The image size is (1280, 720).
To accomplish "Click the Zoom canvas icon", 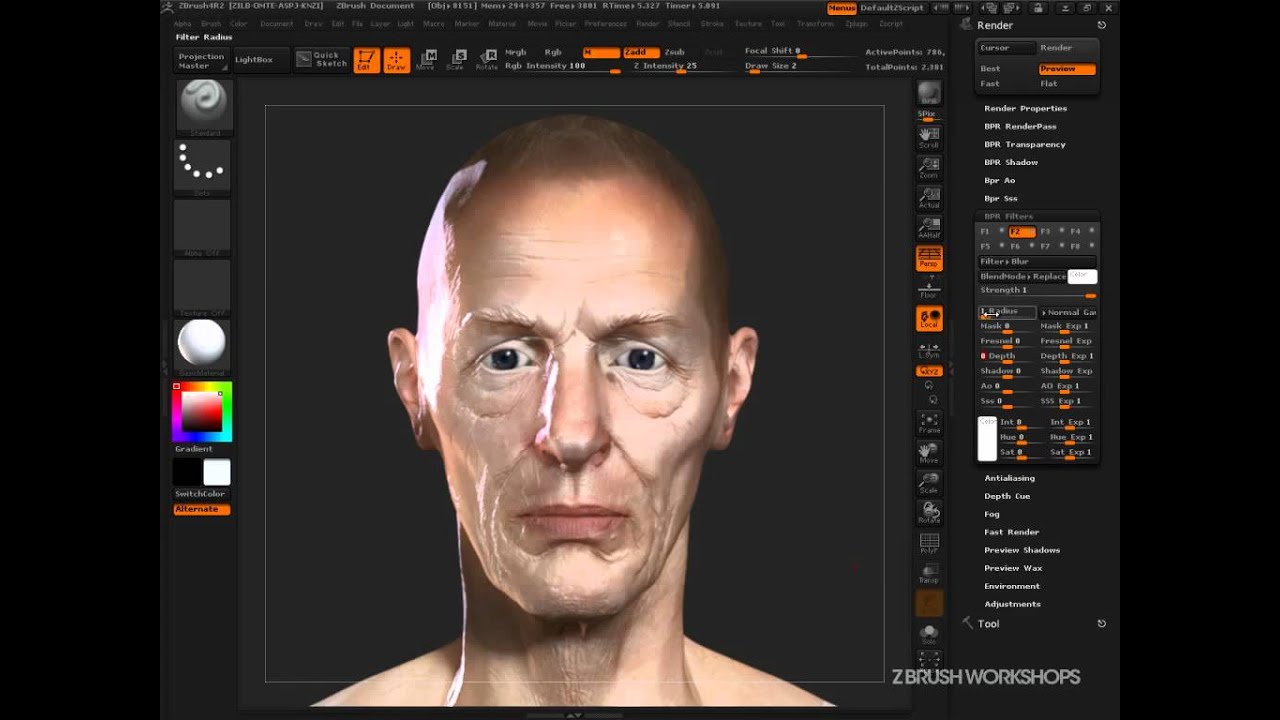I will click(x=929, y=166).
